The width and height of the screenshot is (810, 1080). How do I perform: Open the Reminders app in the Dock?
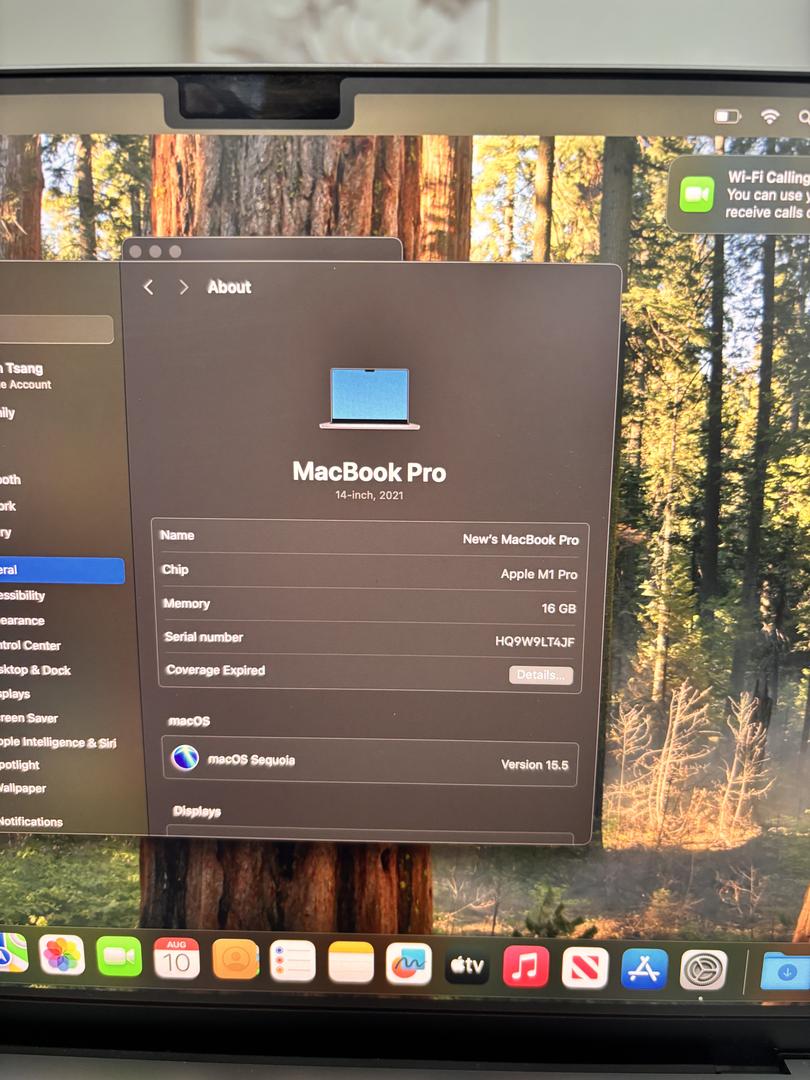293,960
